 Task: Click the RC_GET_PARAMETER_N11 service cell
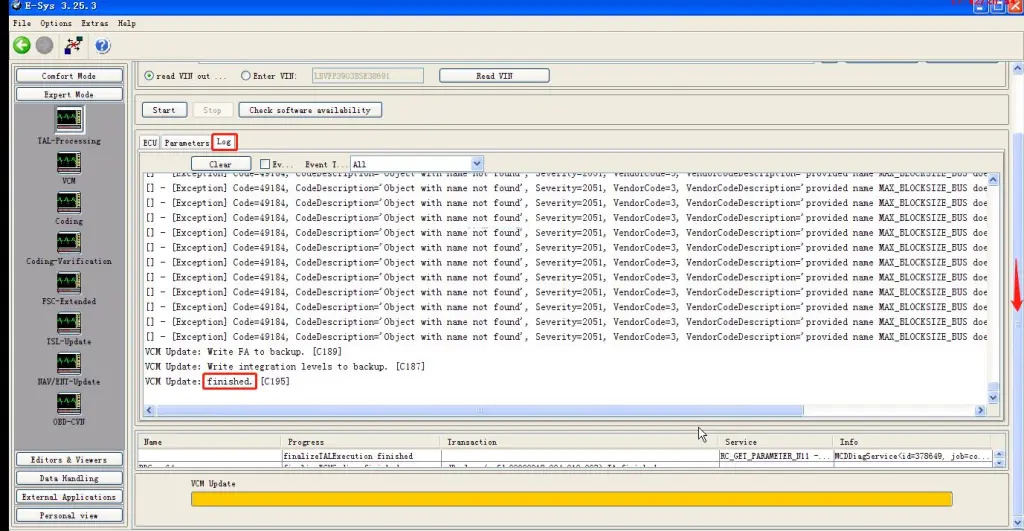click(x=775, y=456)
